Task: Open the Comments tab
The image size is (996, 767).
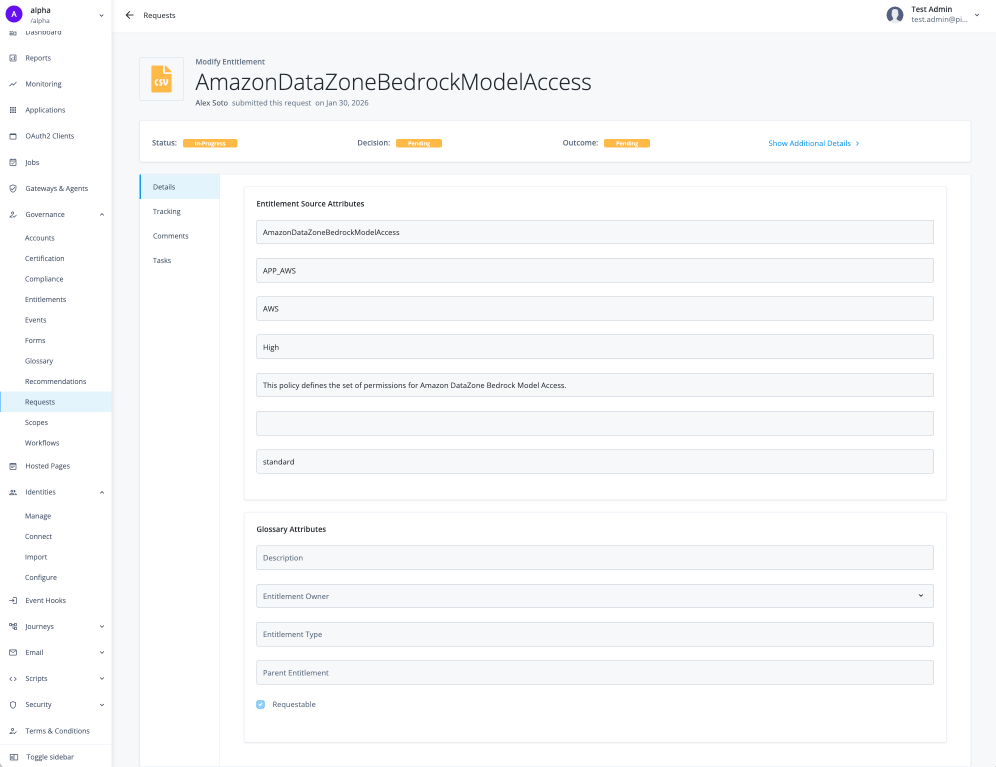Action: 170,236
